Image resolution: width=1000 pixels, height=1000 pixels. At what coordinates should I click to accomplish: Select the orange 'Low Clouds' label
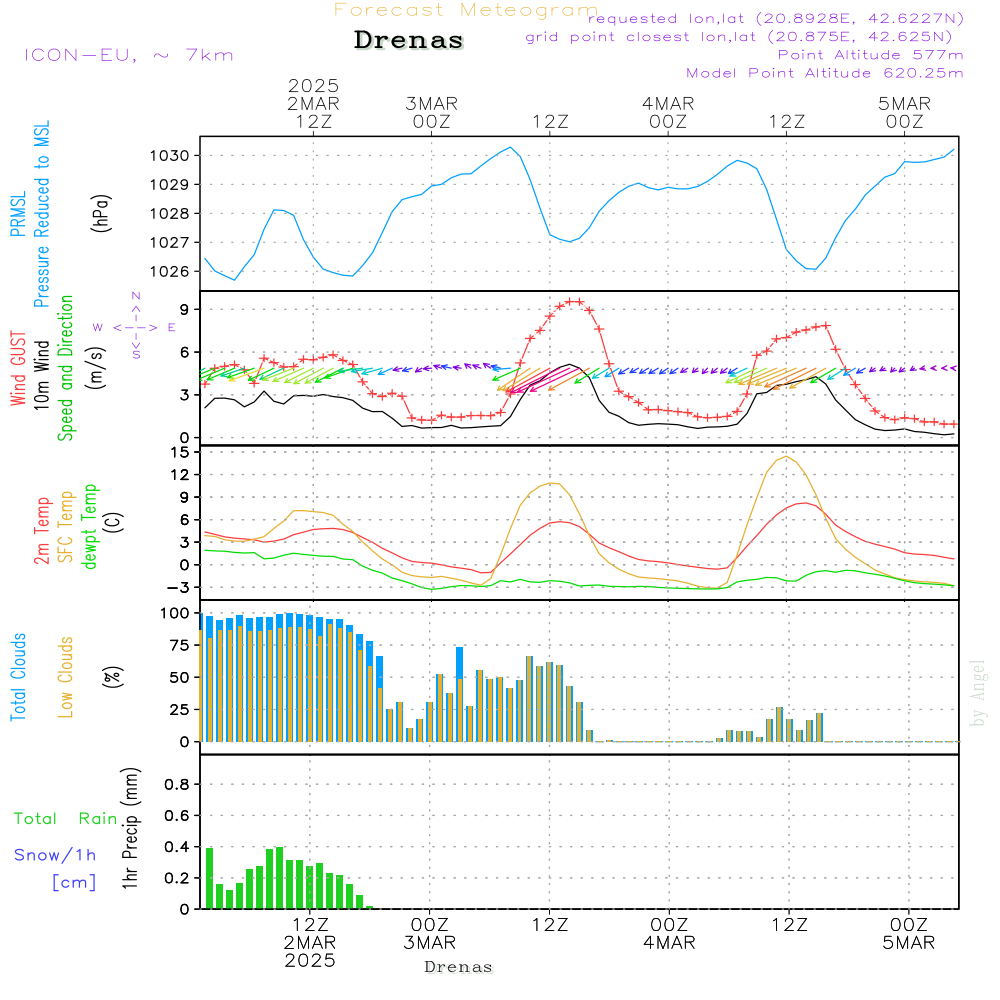pyautogui.click(x=65, y=677)
